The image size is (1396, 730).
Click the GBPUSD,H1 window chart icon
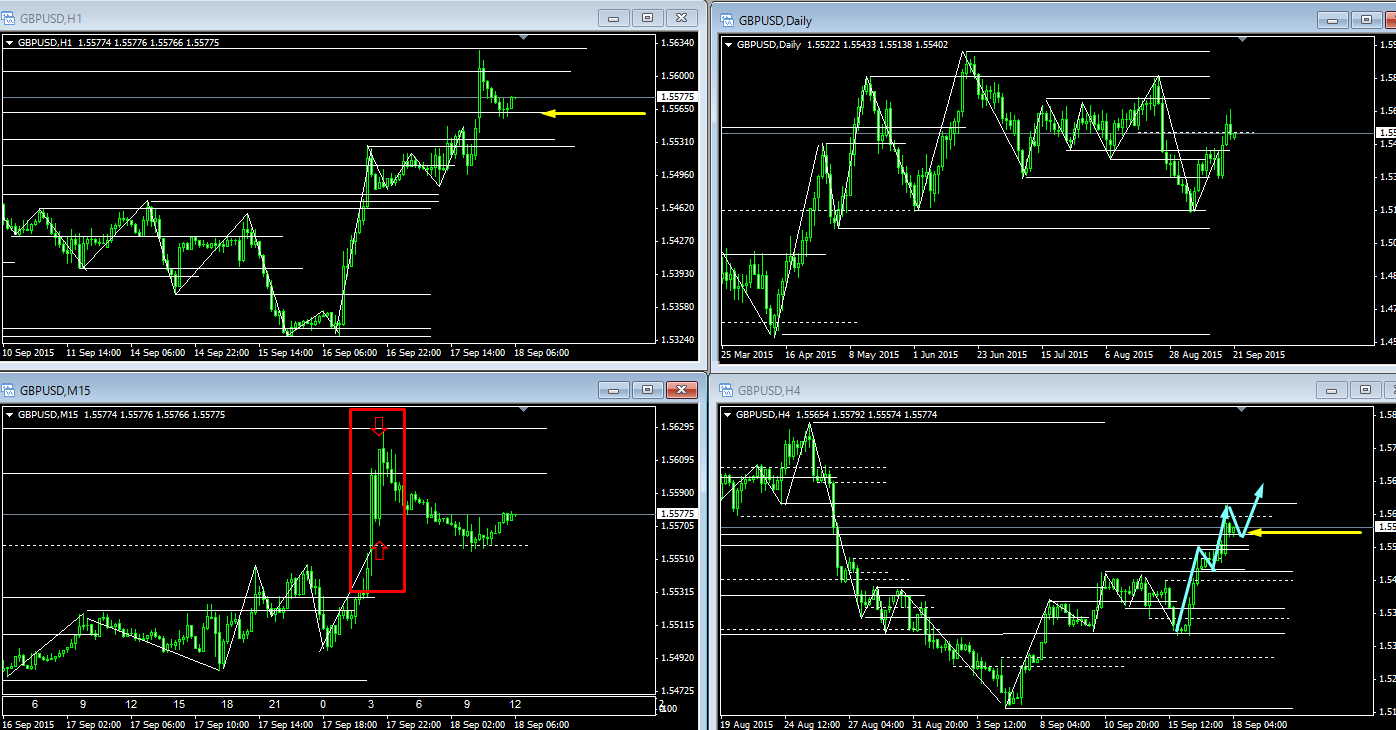pos(10,18)
